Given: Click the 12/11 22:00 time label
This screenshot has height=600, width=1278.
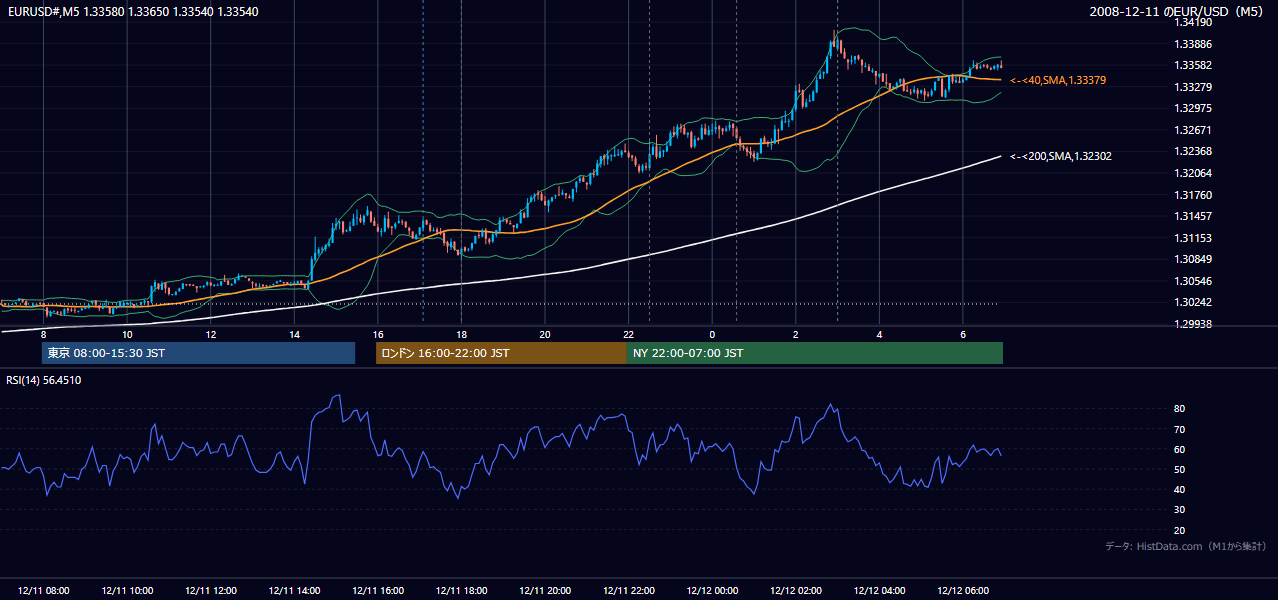Looking at the screenshot, I should (628, 591).
